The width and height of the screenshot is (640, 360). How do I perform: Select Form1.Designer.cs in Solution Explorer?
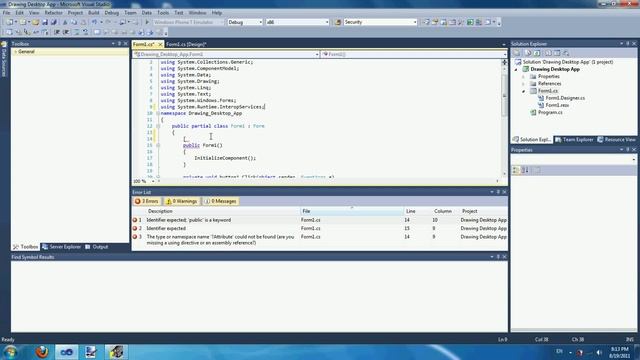pyautogui.click(x=565, y=98)
